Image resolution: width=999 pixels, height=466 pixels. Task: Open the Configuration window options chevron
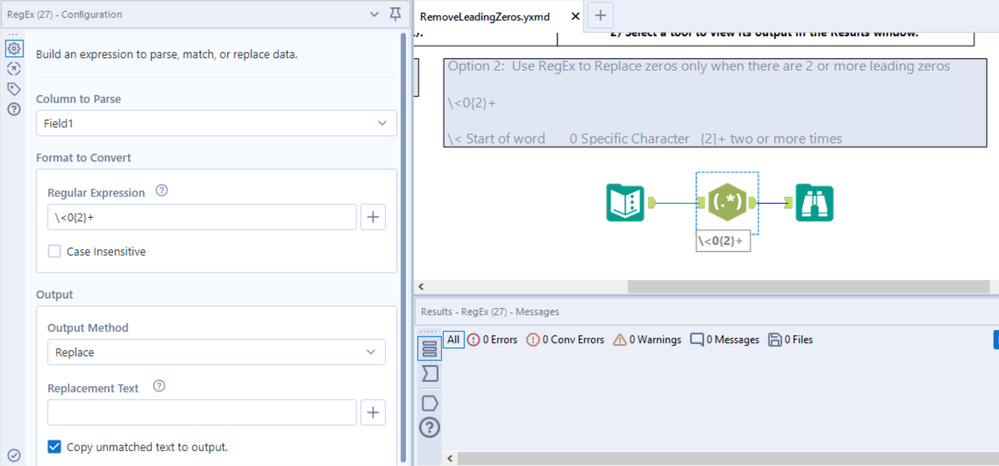click(x=374, y=14)
